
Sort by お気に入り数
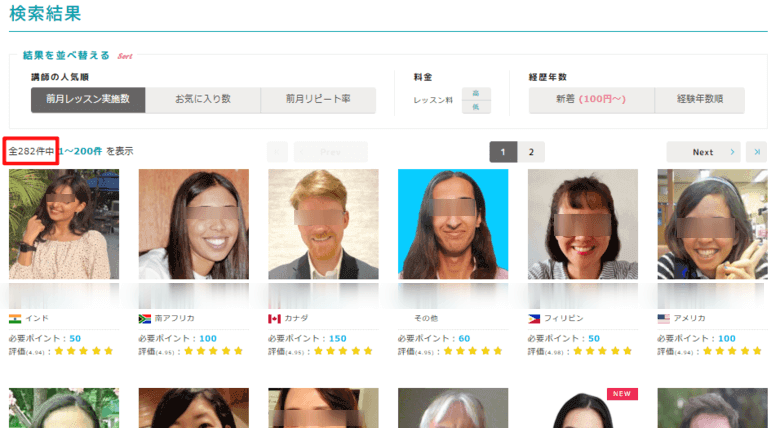tap(203, 100)
